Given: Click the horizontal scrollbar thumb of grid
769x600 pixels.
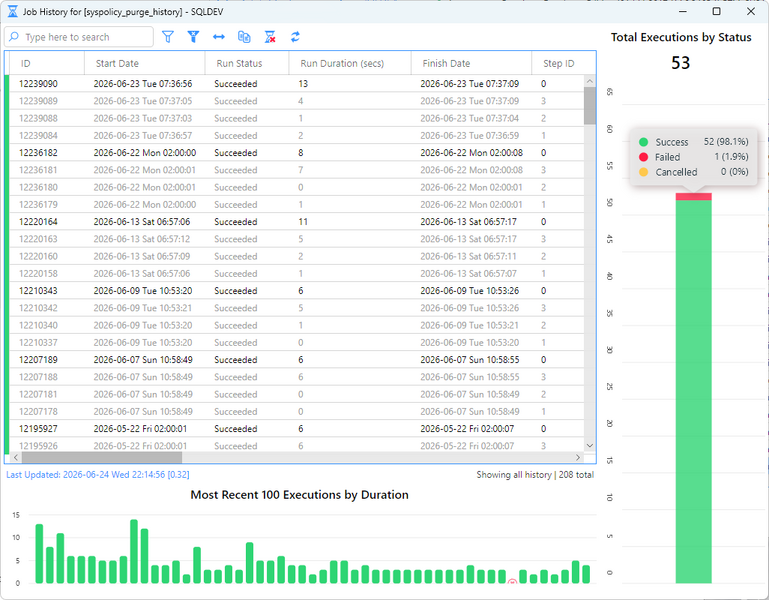Looking at the screenshot, I should pos(102,457).
